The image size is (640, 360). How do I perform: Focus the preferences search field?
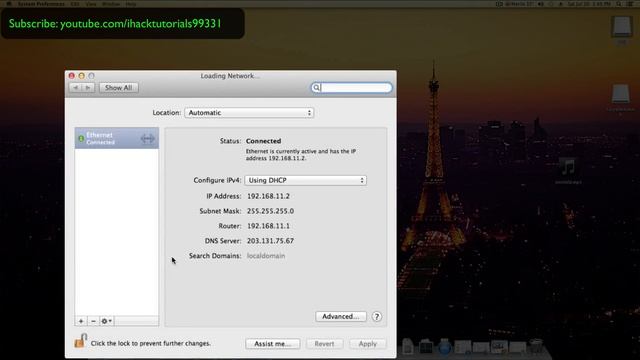click(351, 88)
